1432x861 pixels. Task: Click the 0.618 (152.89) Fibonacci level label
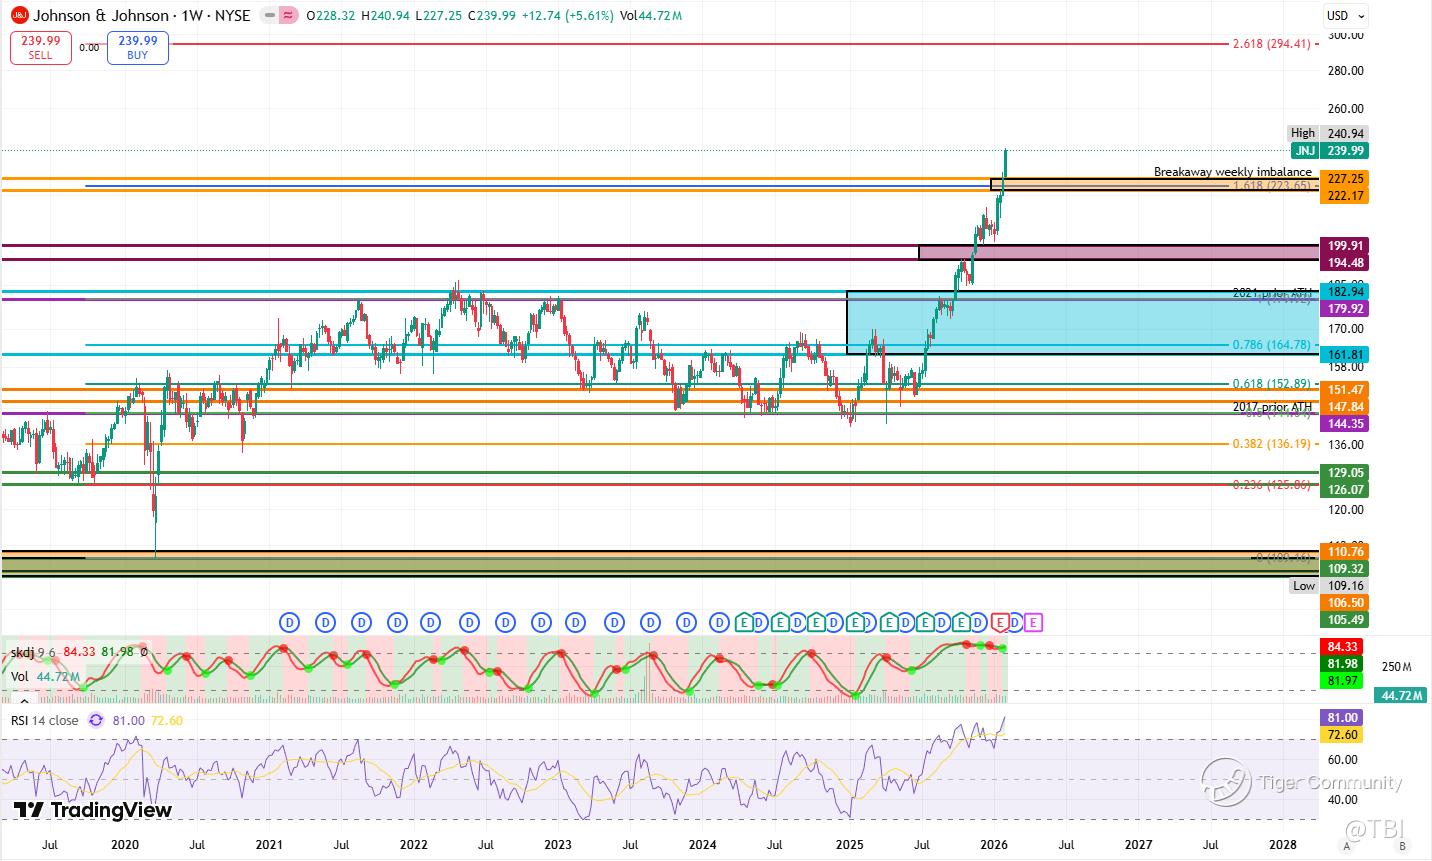point(1271,384)
